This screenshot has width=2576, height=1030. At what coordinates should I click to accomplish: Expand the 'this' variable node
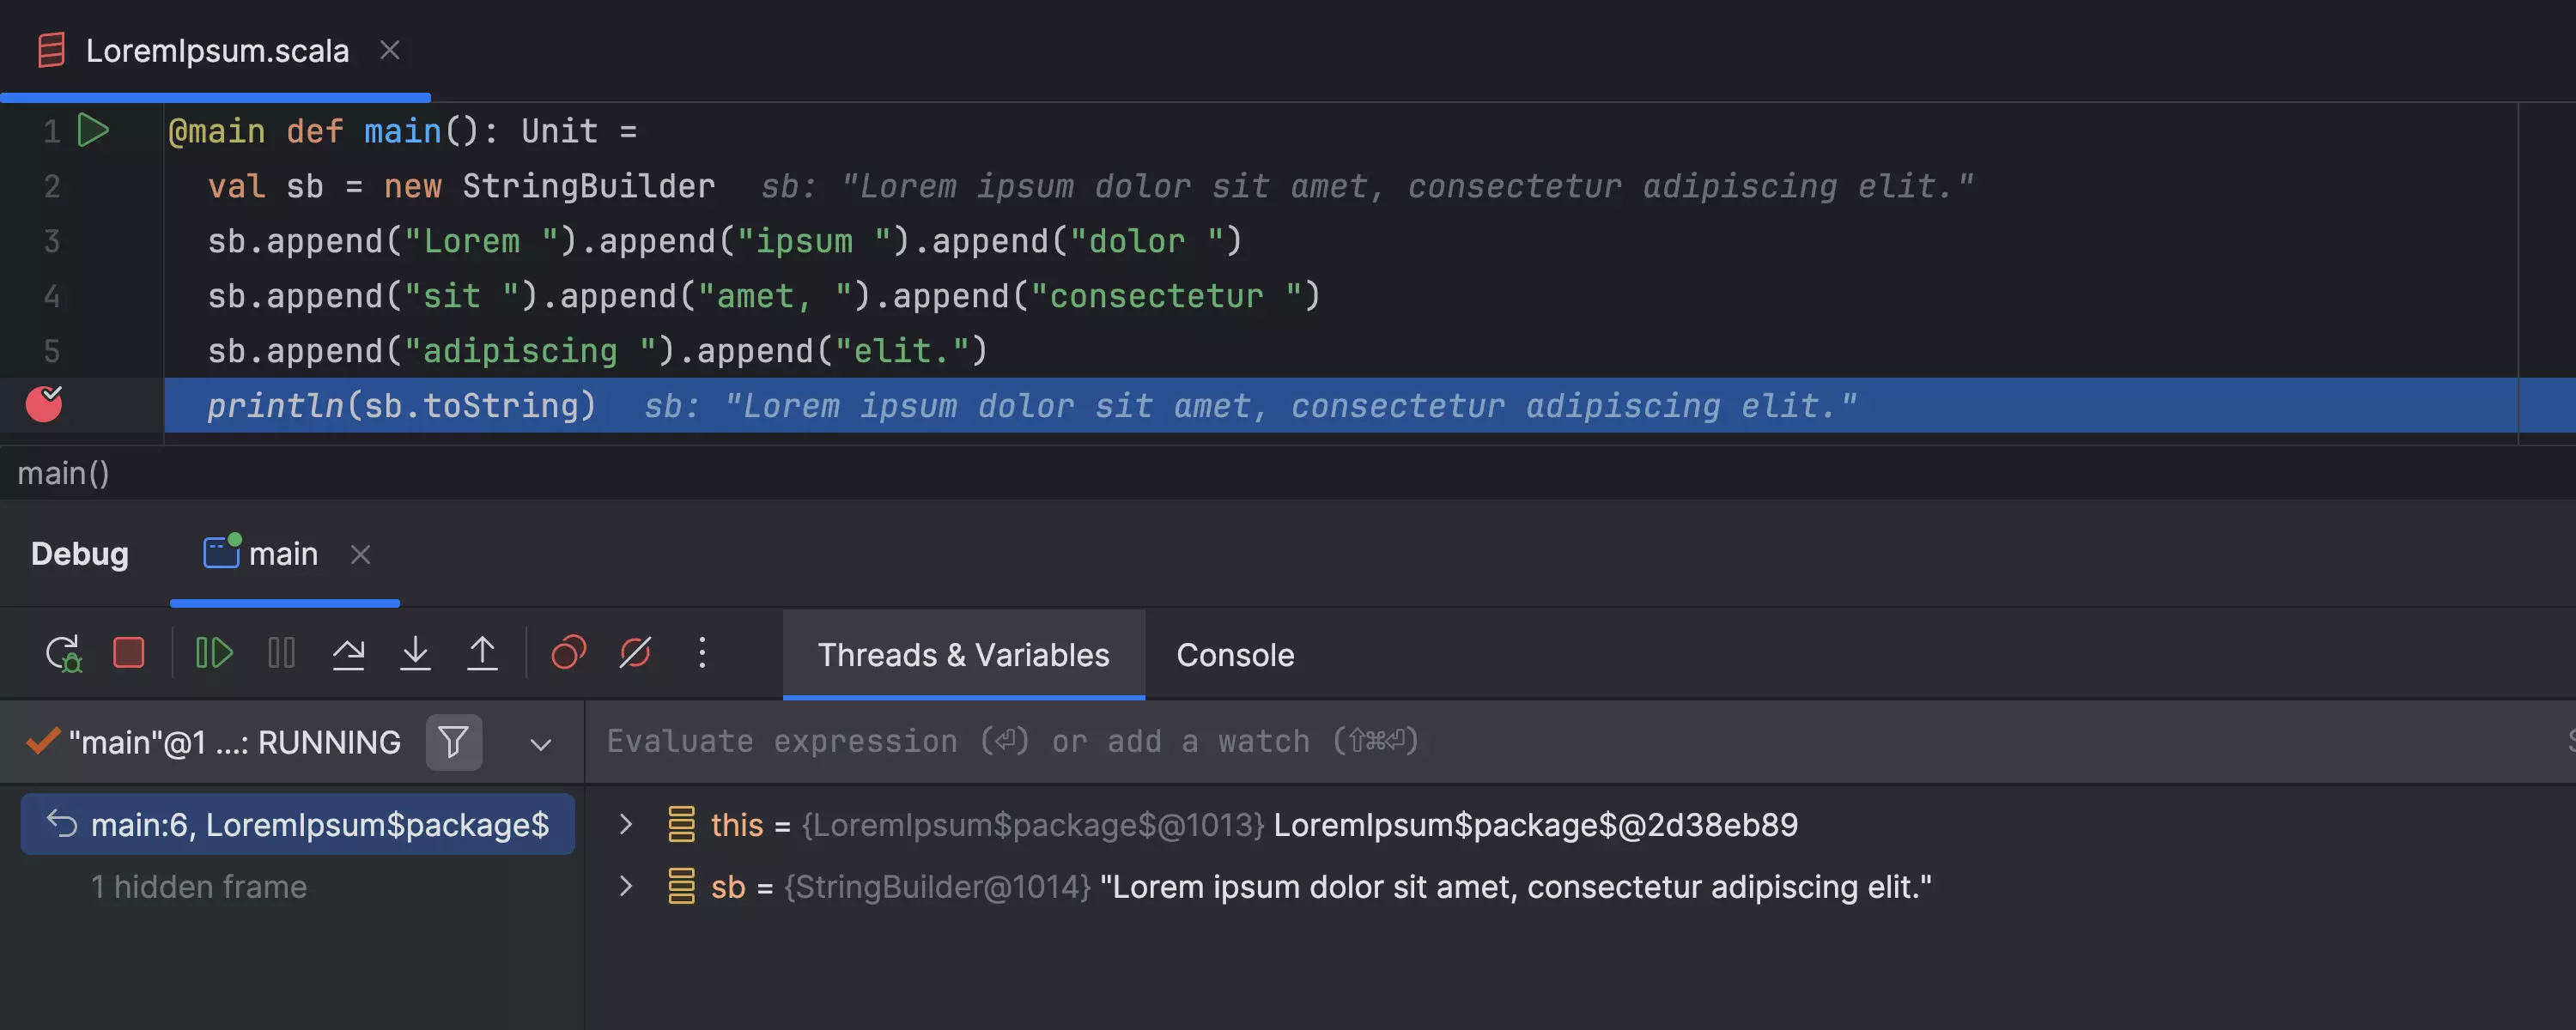tap(626, 825)
